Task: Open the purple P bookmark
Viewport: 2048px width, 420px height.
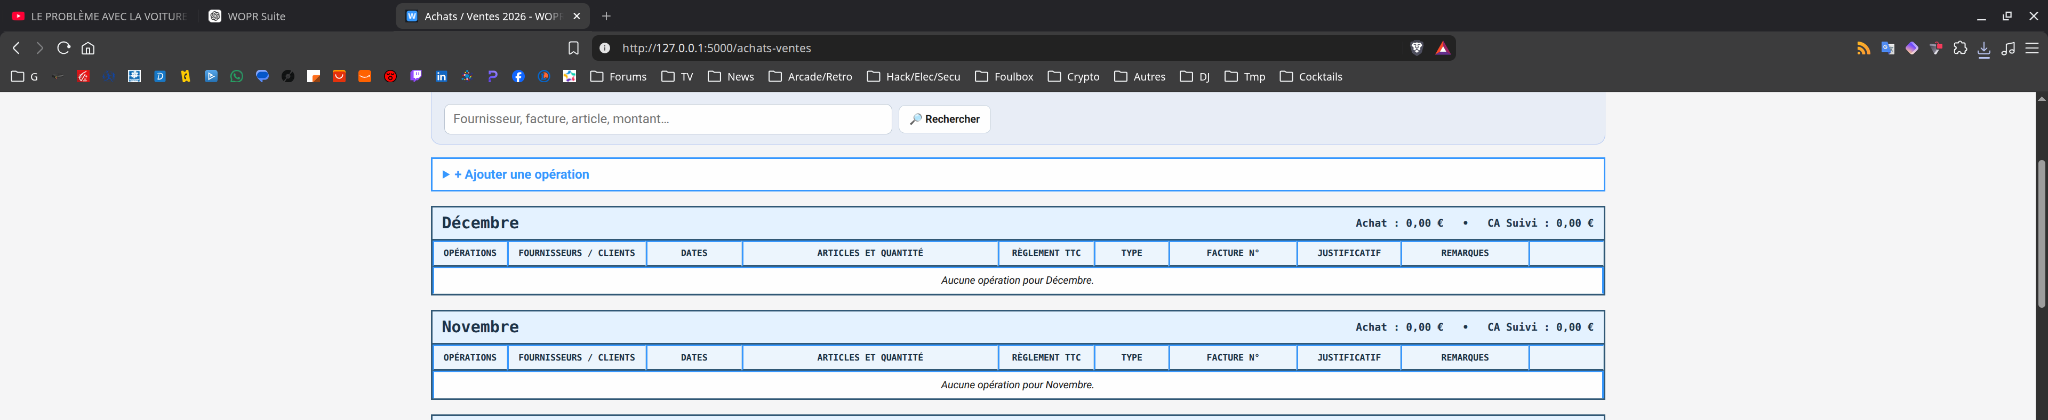Action: [x=492, y=76]
